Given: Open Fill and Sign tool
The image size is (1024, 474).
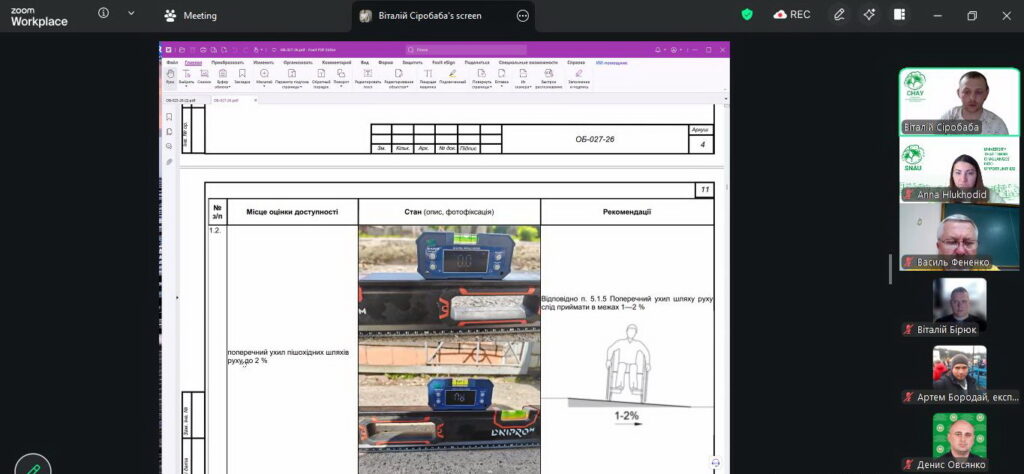Looking at the screenshot, I should pyautogui.click(x=579, y=77).
